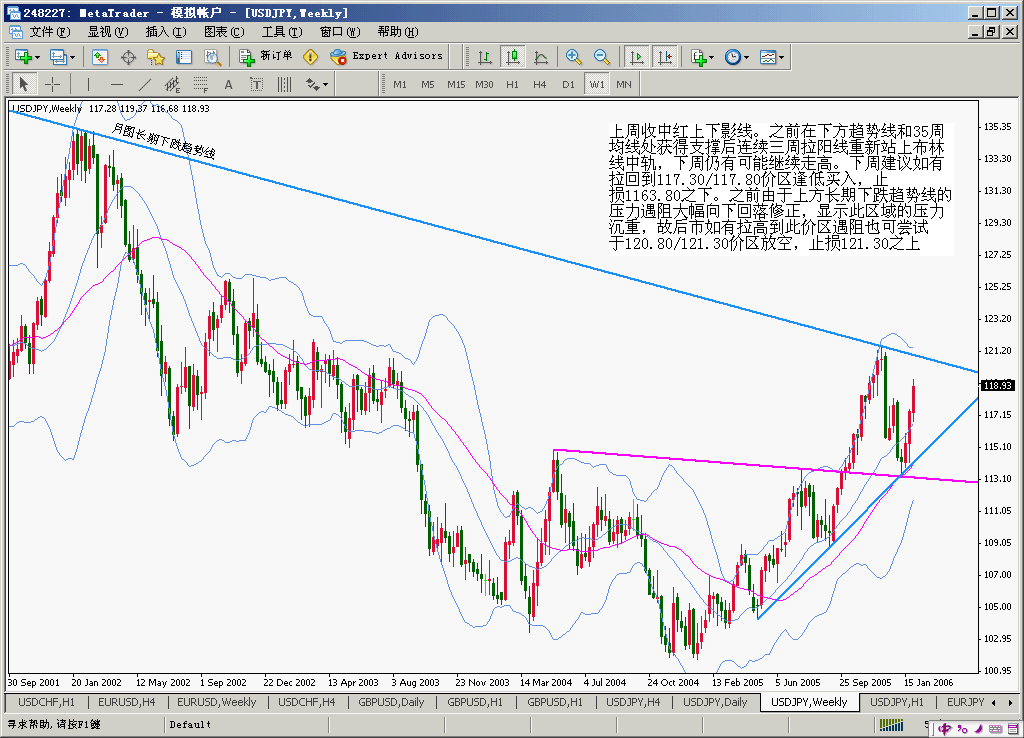Set chart period to M30

[x=484, y=84]
